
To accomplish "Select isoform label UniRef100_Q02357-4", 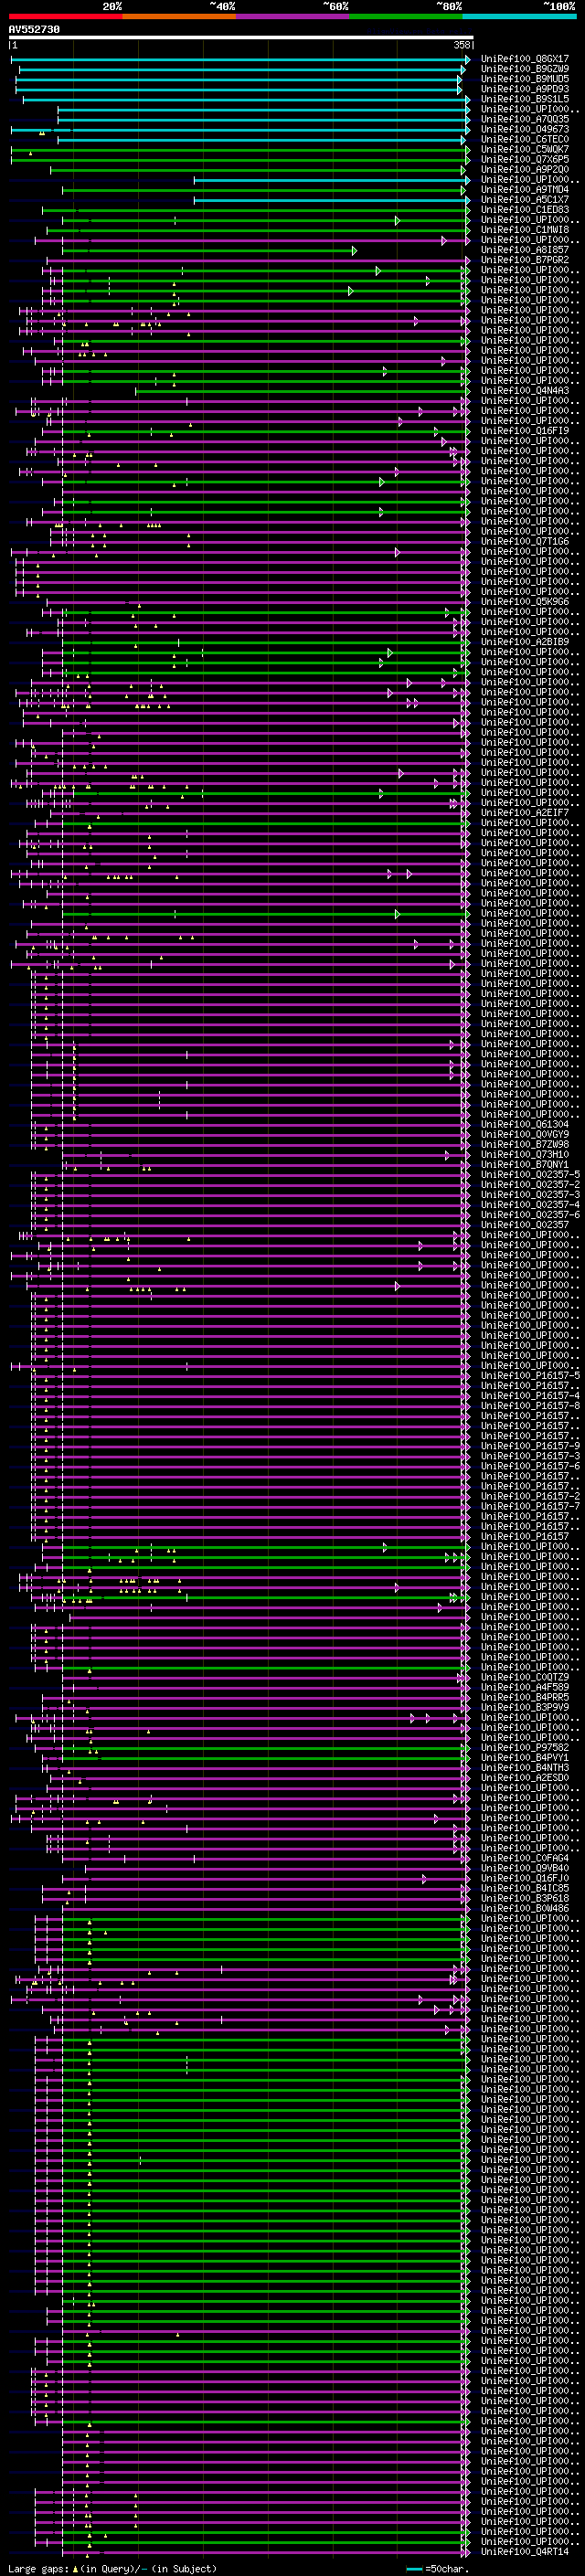I will pos(530,1204).
